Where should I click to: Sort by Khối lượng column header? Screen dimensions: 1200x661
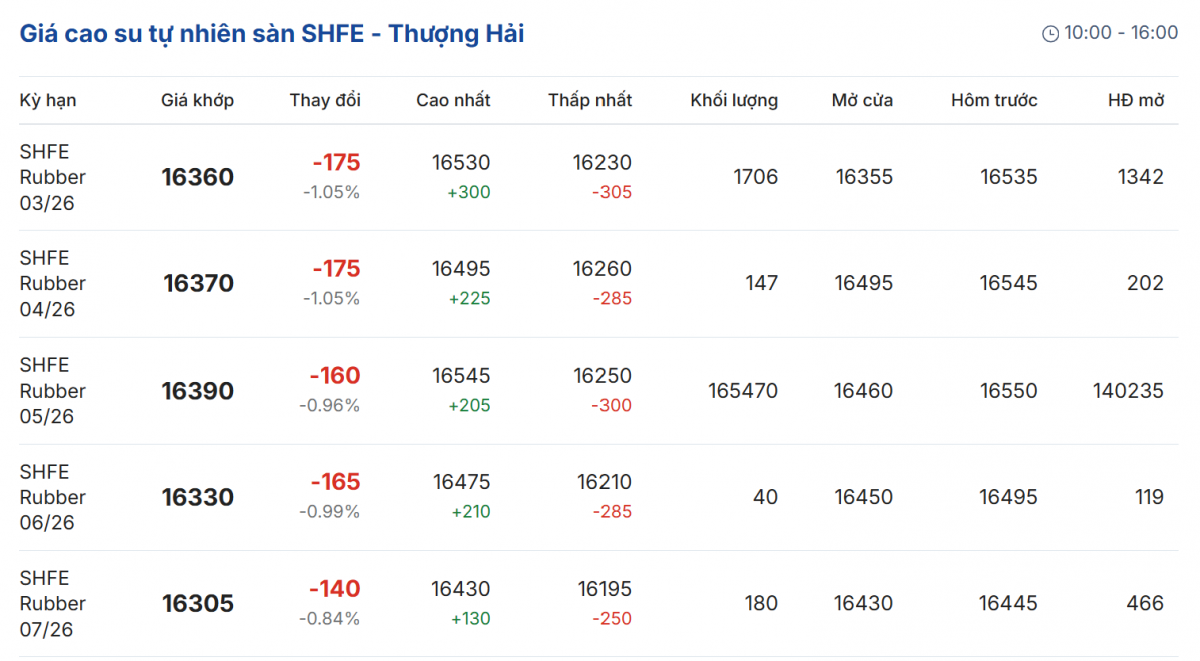[x=734, y=100]
